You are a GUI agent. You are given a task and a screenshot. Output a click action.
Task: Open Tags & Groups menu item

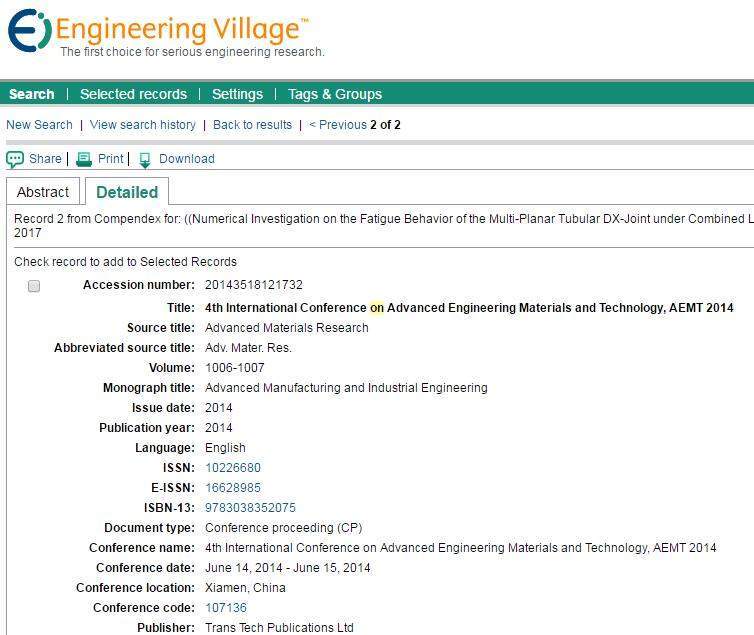click(x=335, y=94)
